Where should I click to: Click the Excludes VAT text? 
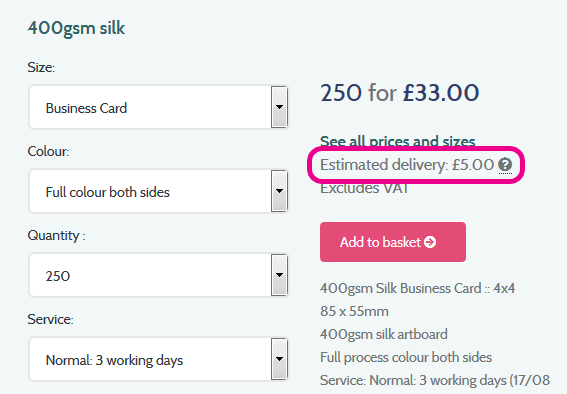(x=364, y=188)
